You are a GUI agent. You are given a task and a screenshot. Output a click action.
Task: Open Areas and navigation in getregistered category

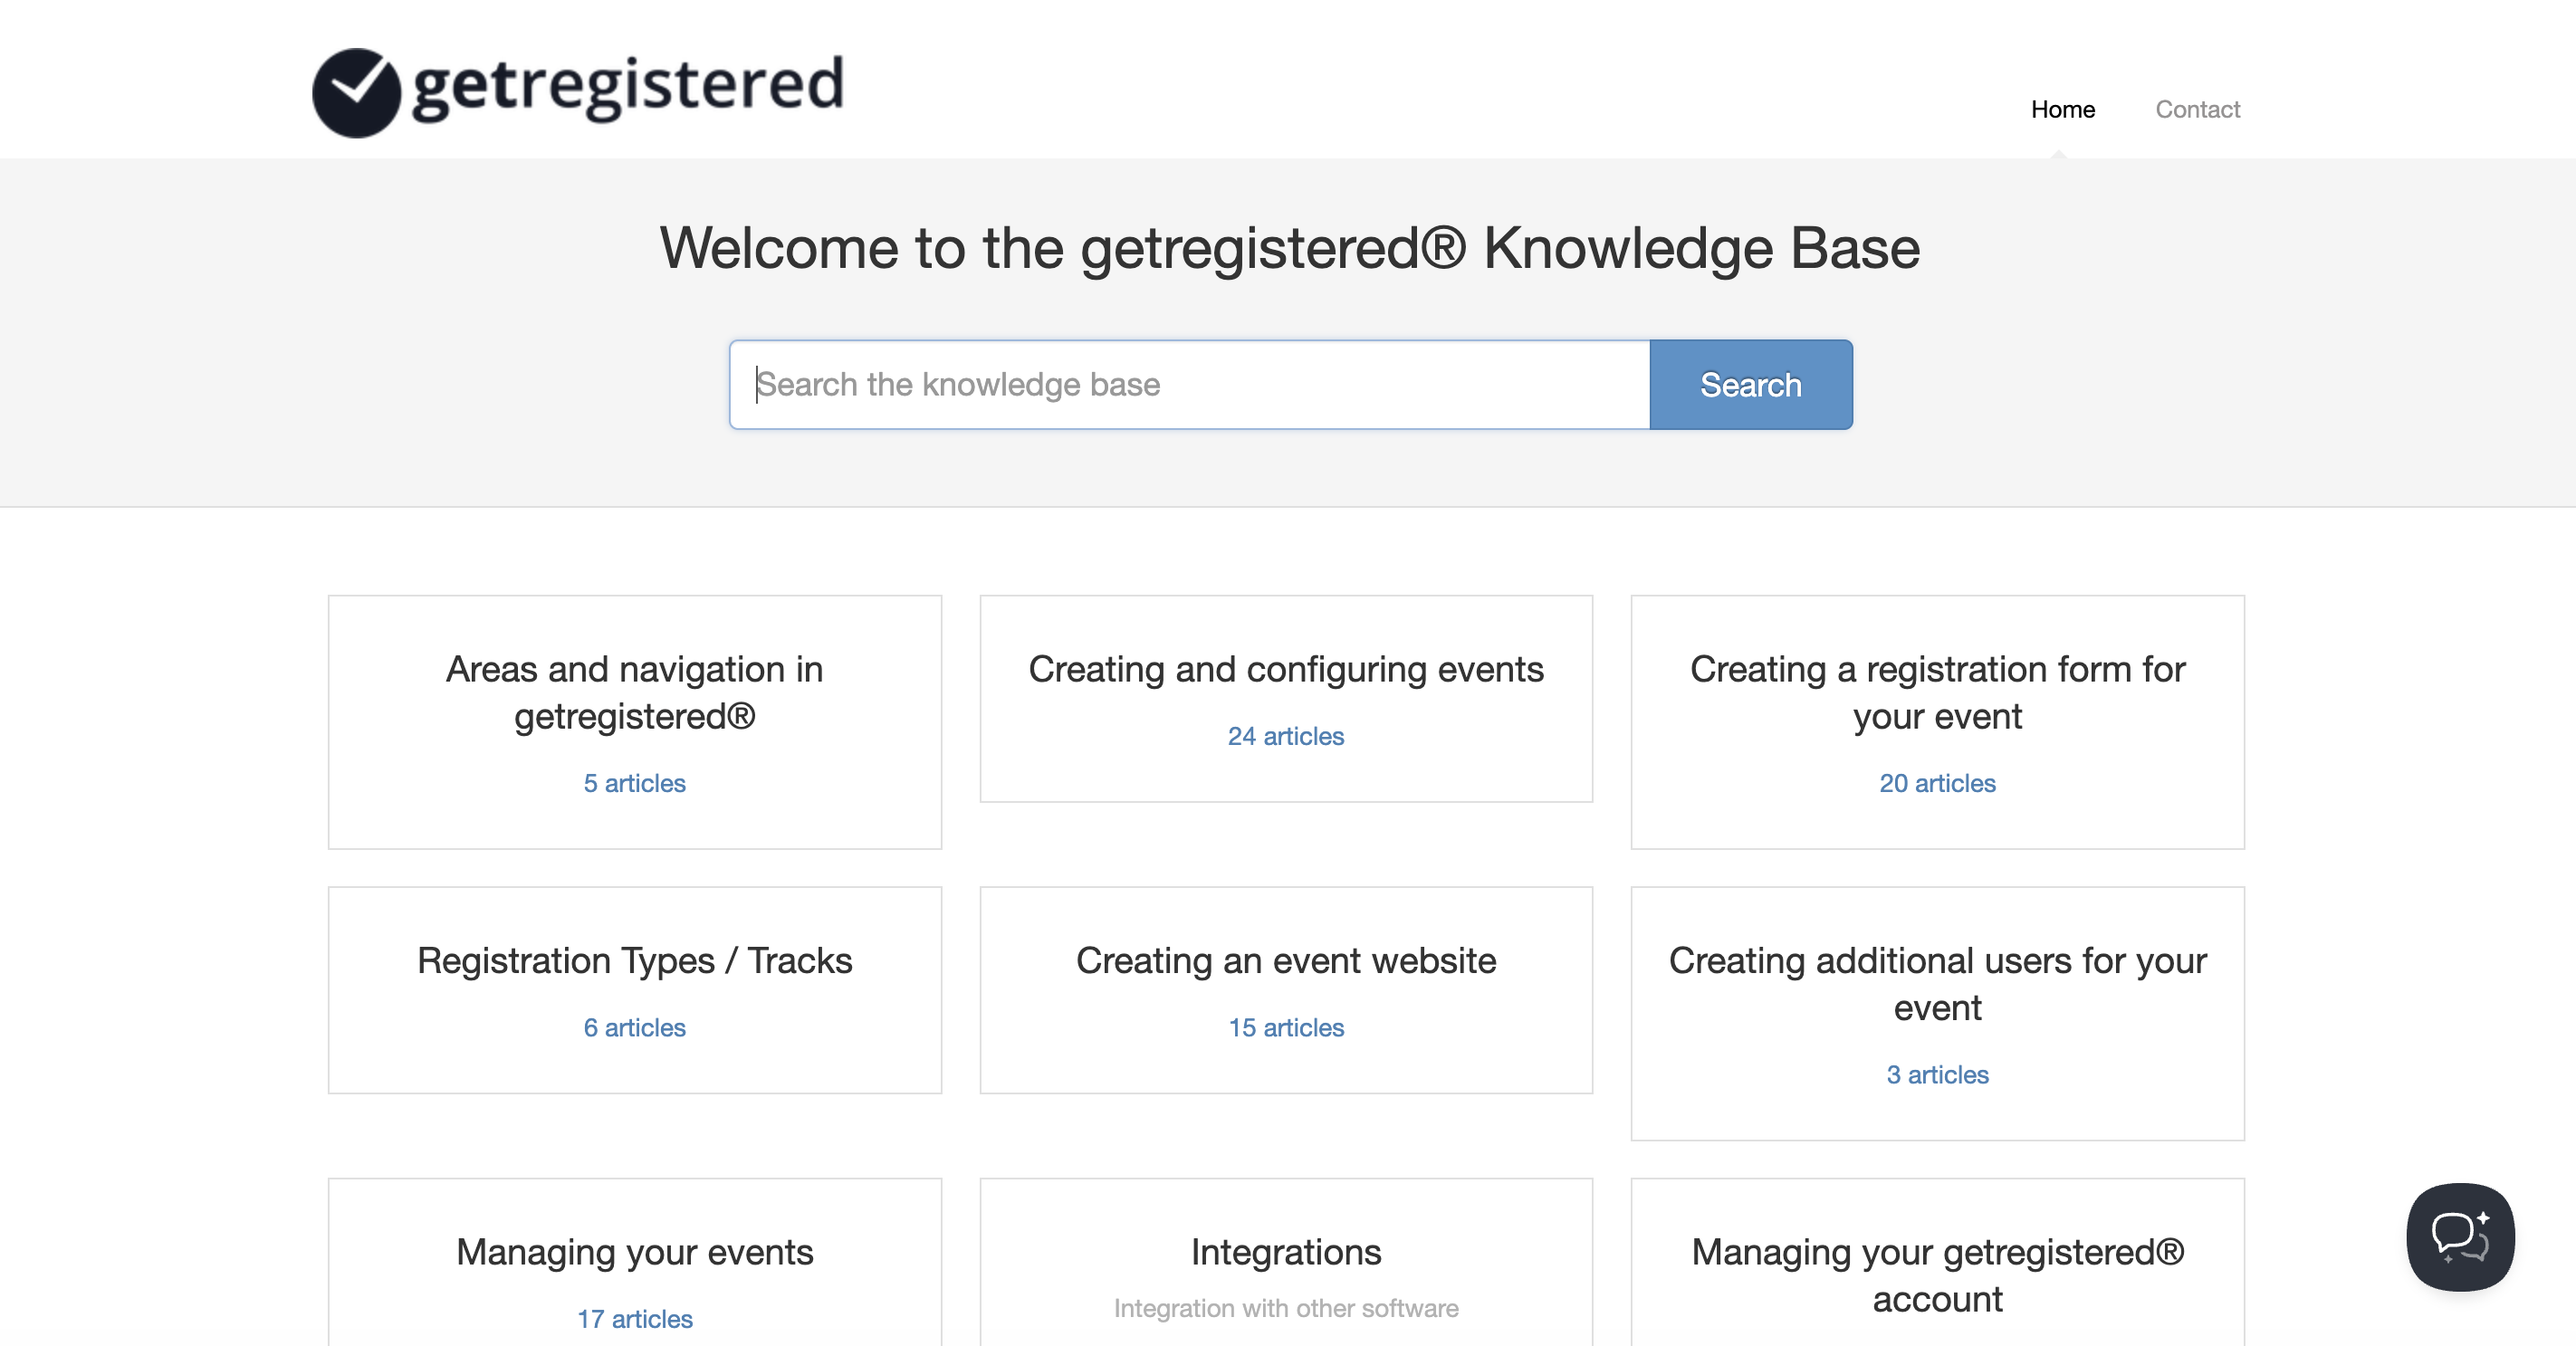click(x=634, y=692)
